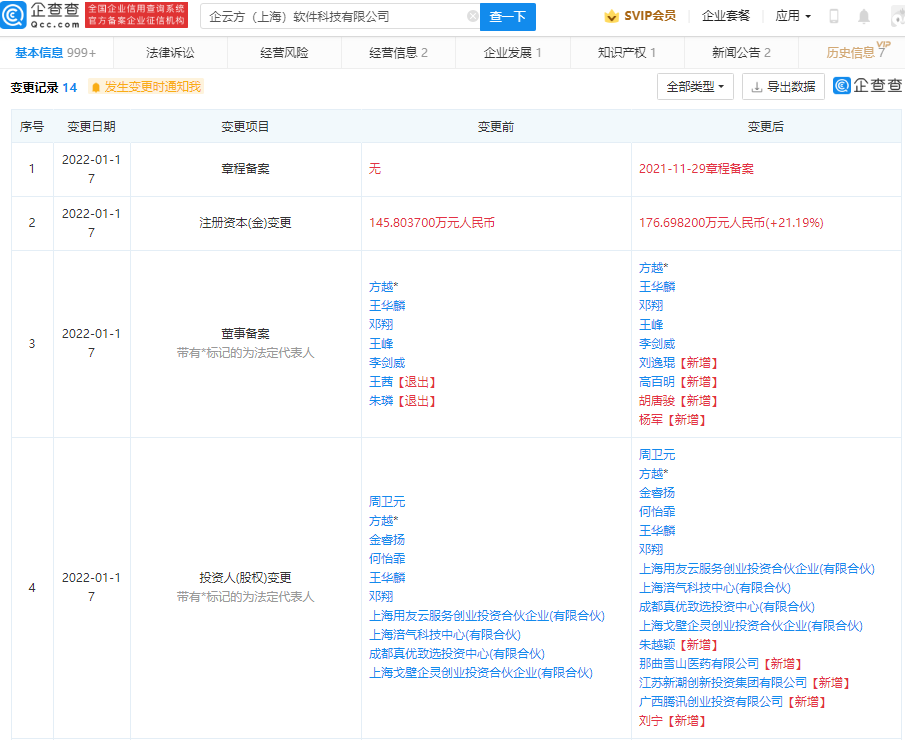The image size is (905, 740).
Task: Click the 序号 column header
Action: pos(32,126)
